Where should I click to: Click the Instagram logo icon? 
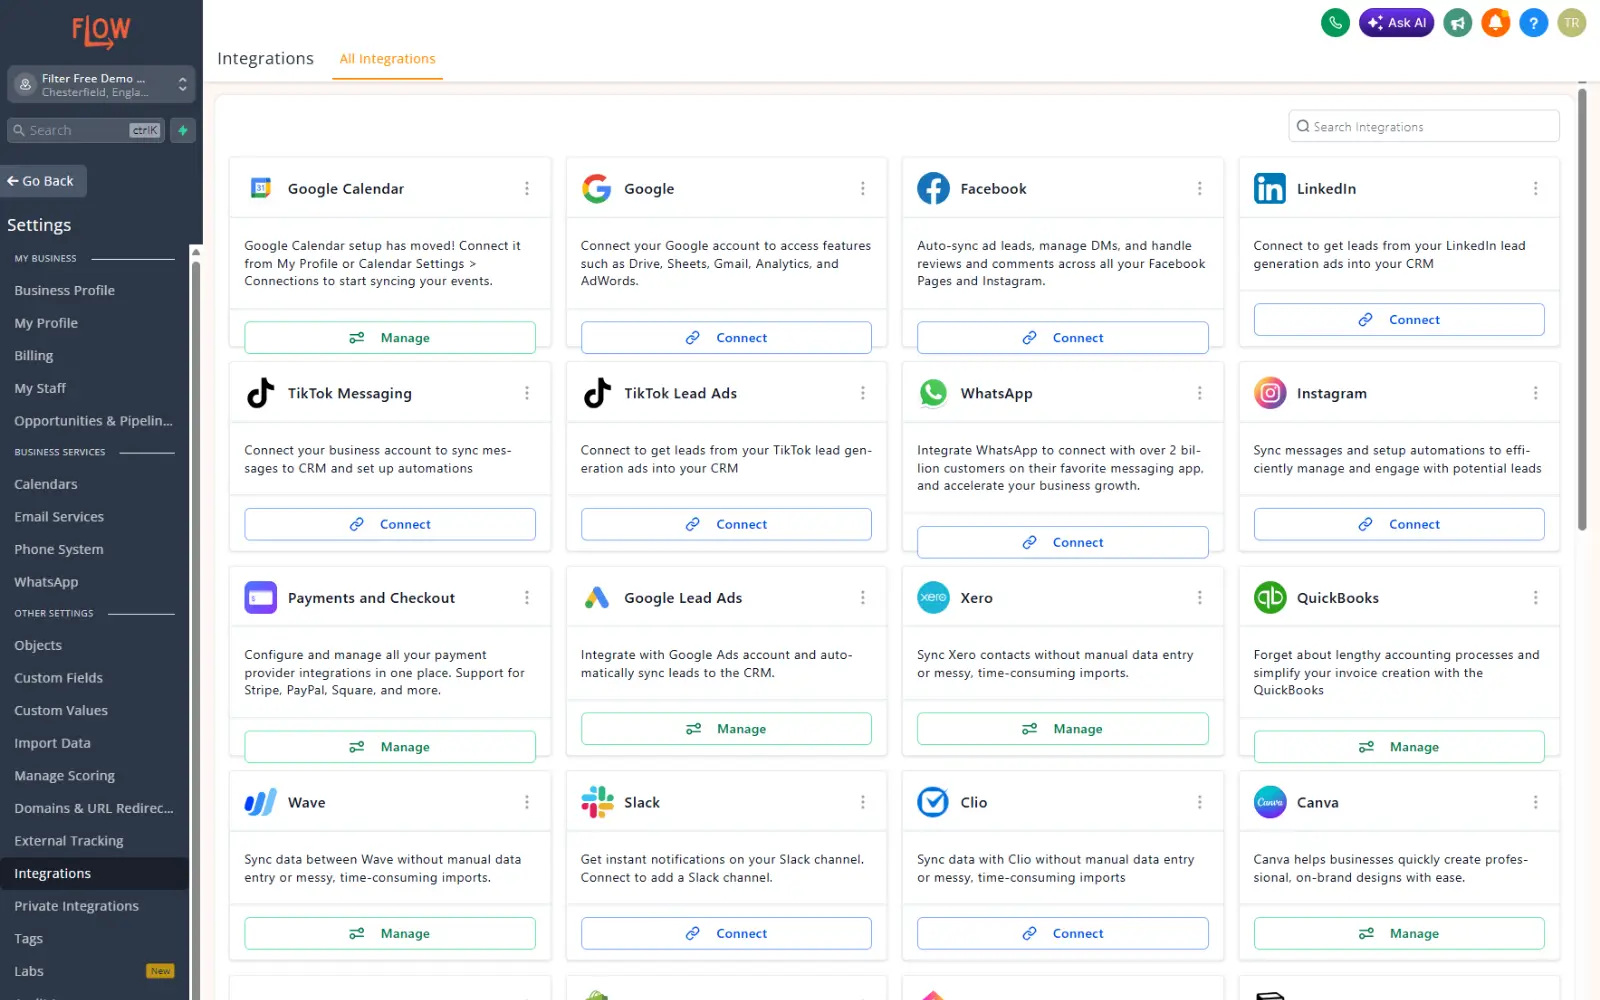coord(1270,393)
